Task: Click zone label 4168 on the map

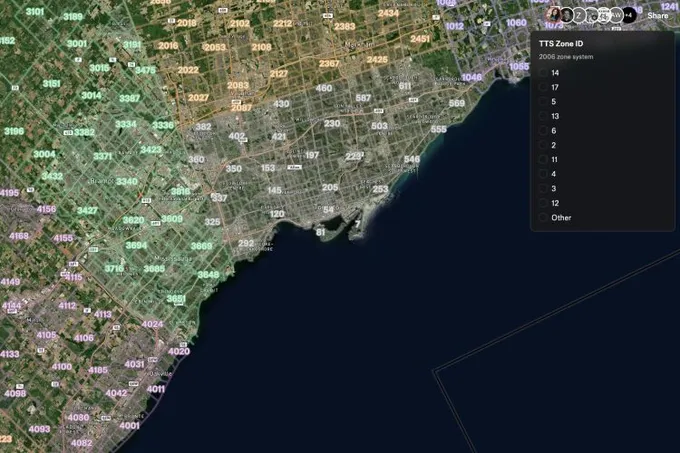Action: click(x=19, y=236)
